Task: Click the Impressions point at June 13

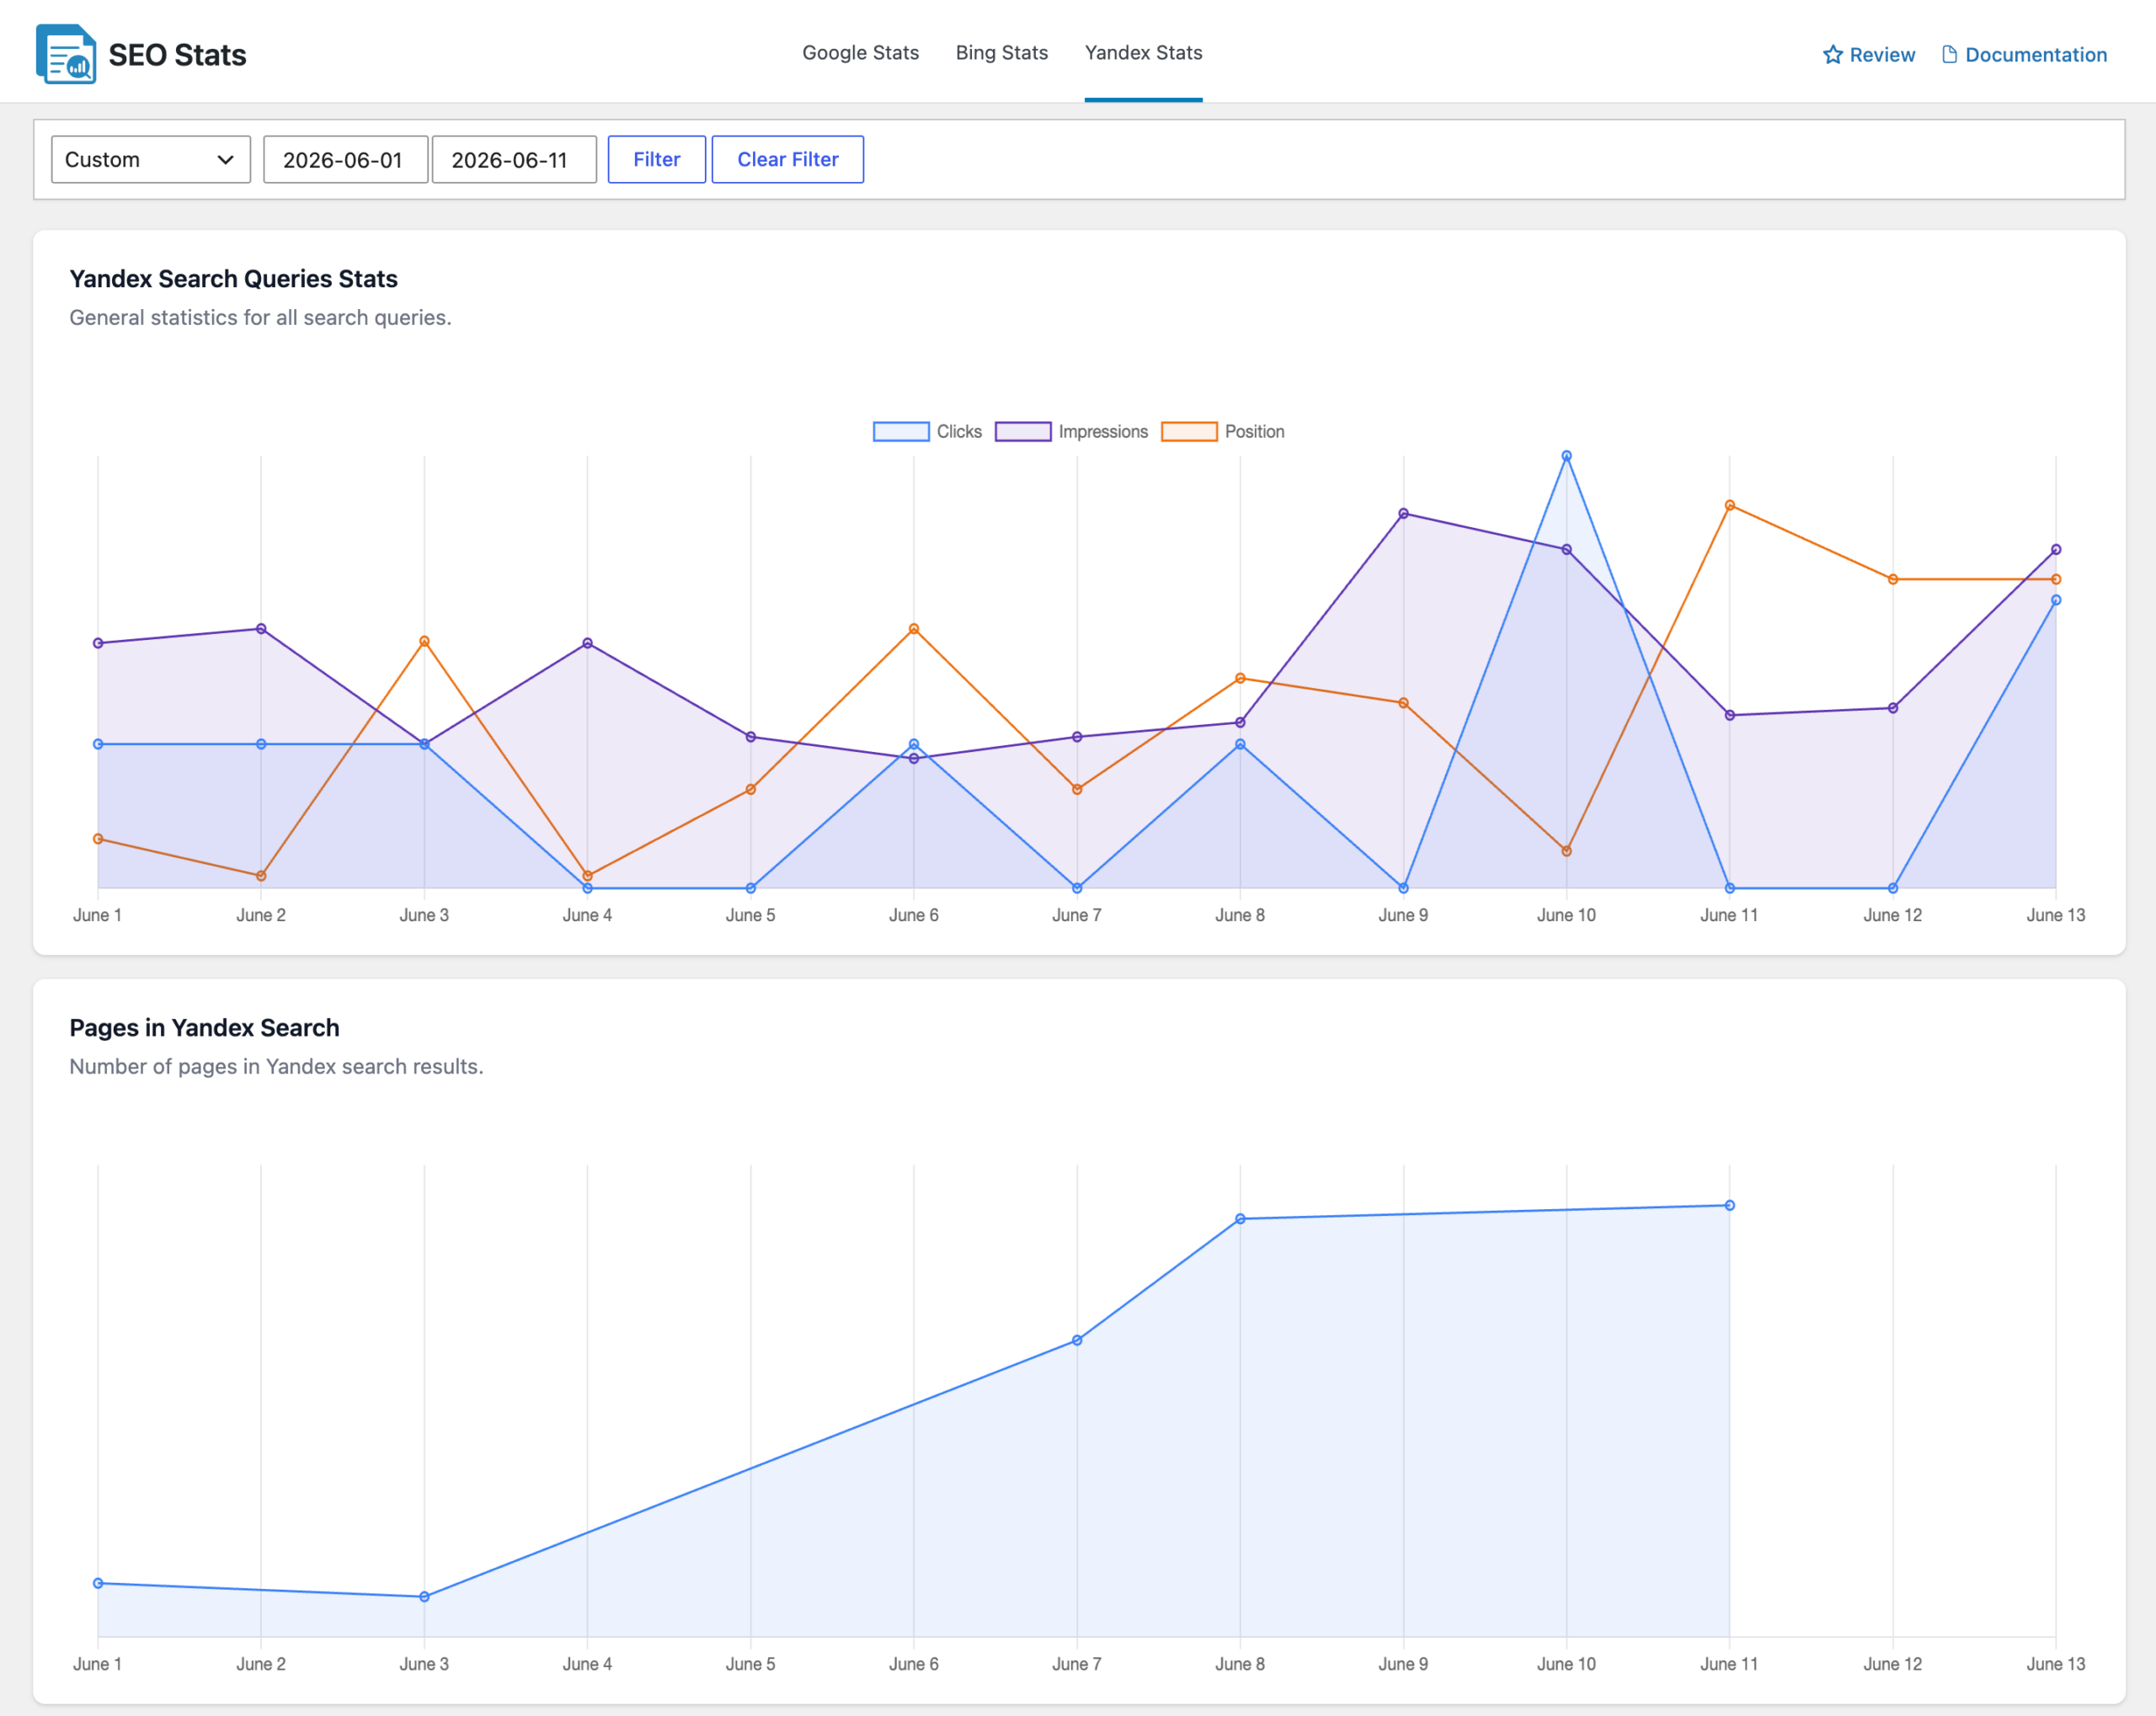Action: point(2055,550)
